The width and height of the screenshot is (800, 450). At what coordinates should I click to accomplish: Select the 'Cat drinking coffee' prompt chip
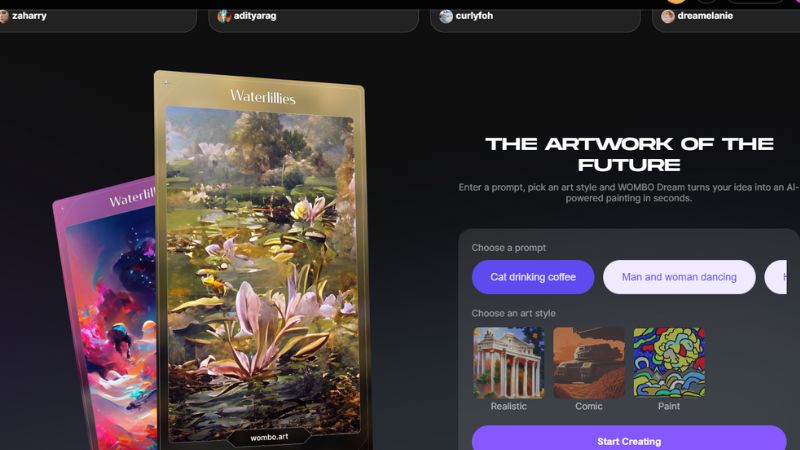pyautogui.click(x=533, y=277)
